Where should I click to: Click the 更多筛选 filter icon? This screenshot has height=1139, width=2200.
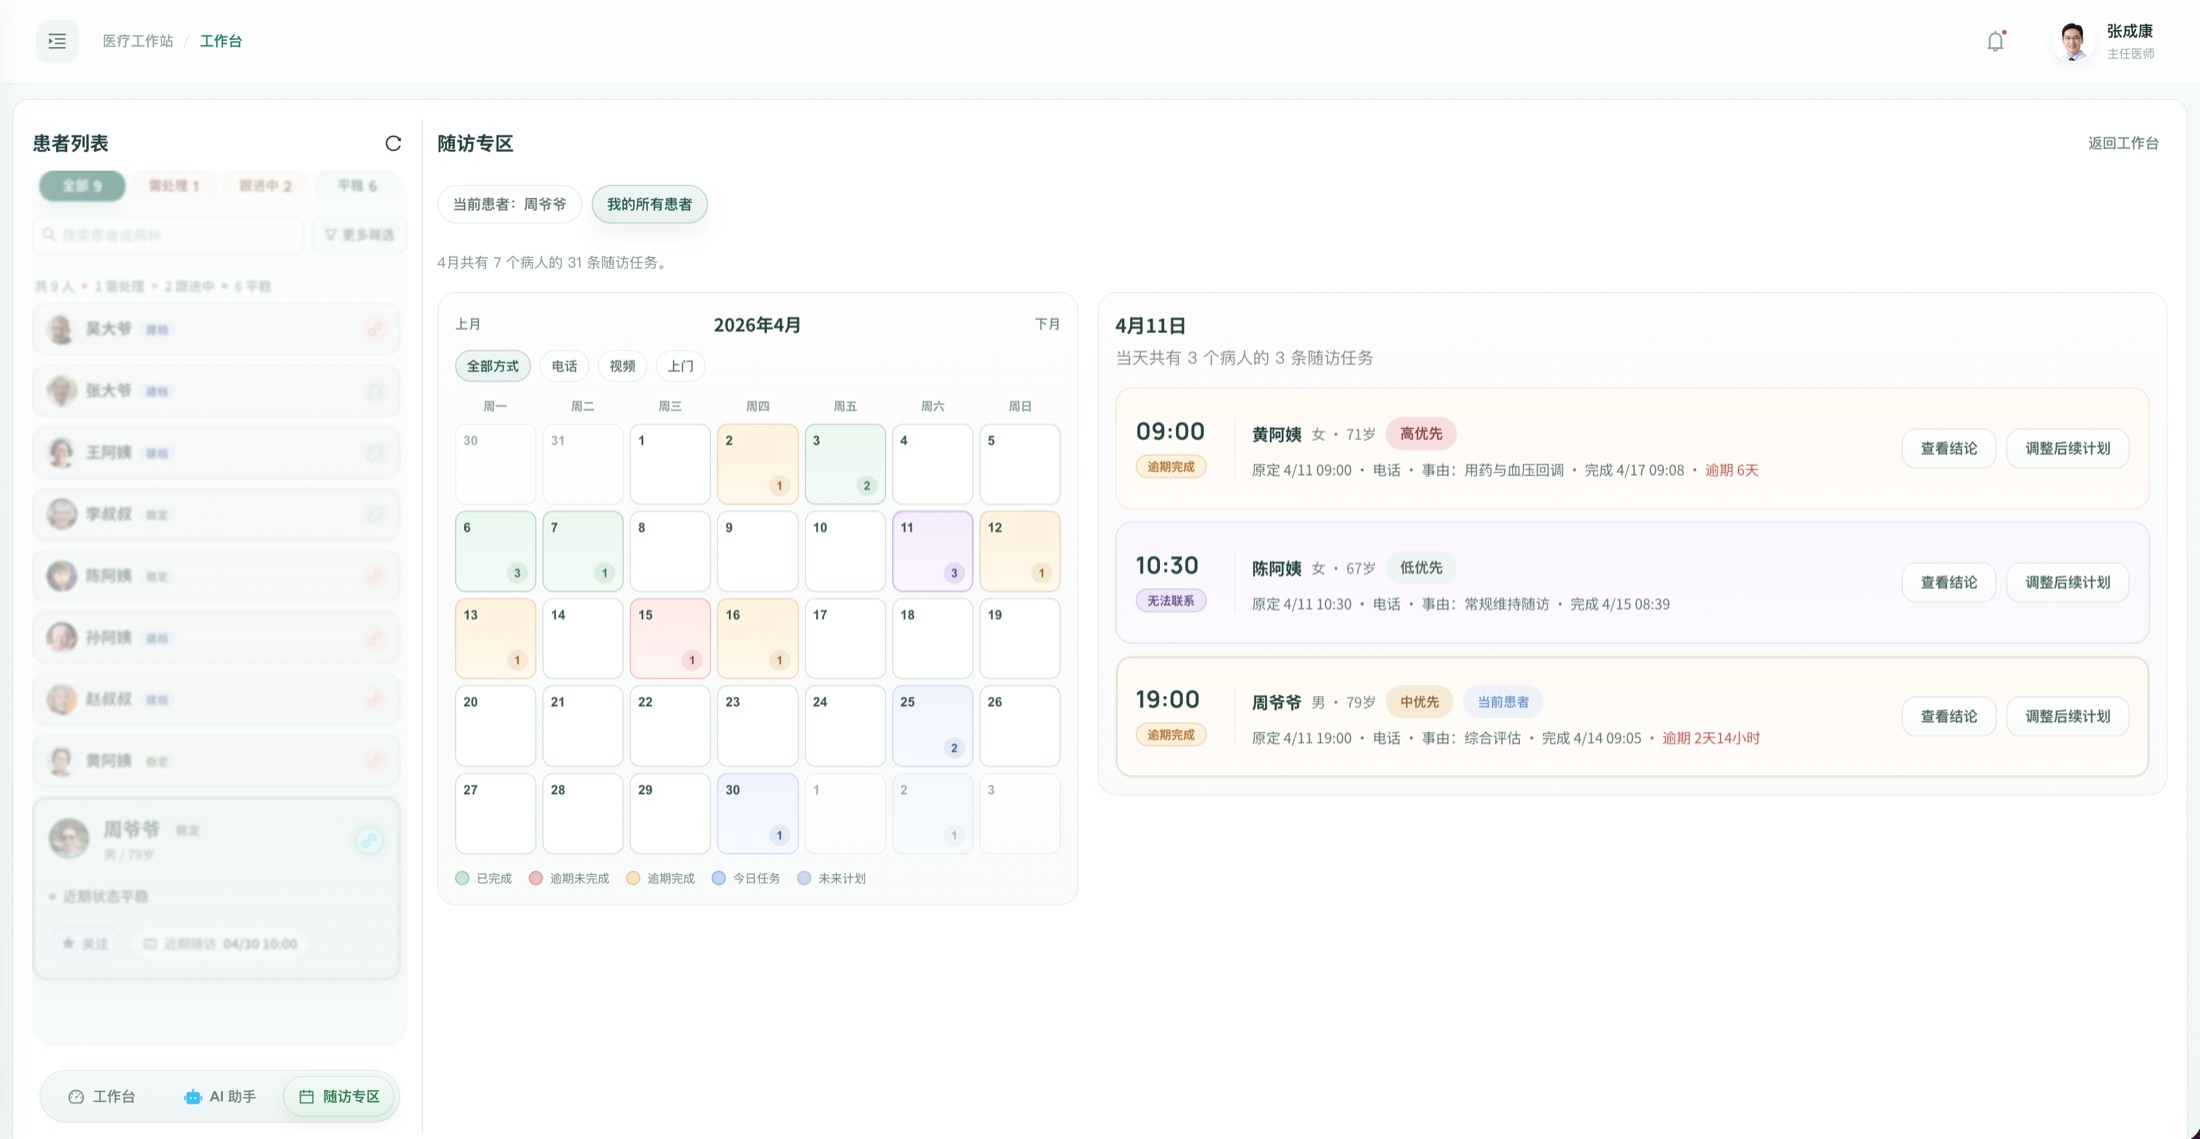point(331,235)
